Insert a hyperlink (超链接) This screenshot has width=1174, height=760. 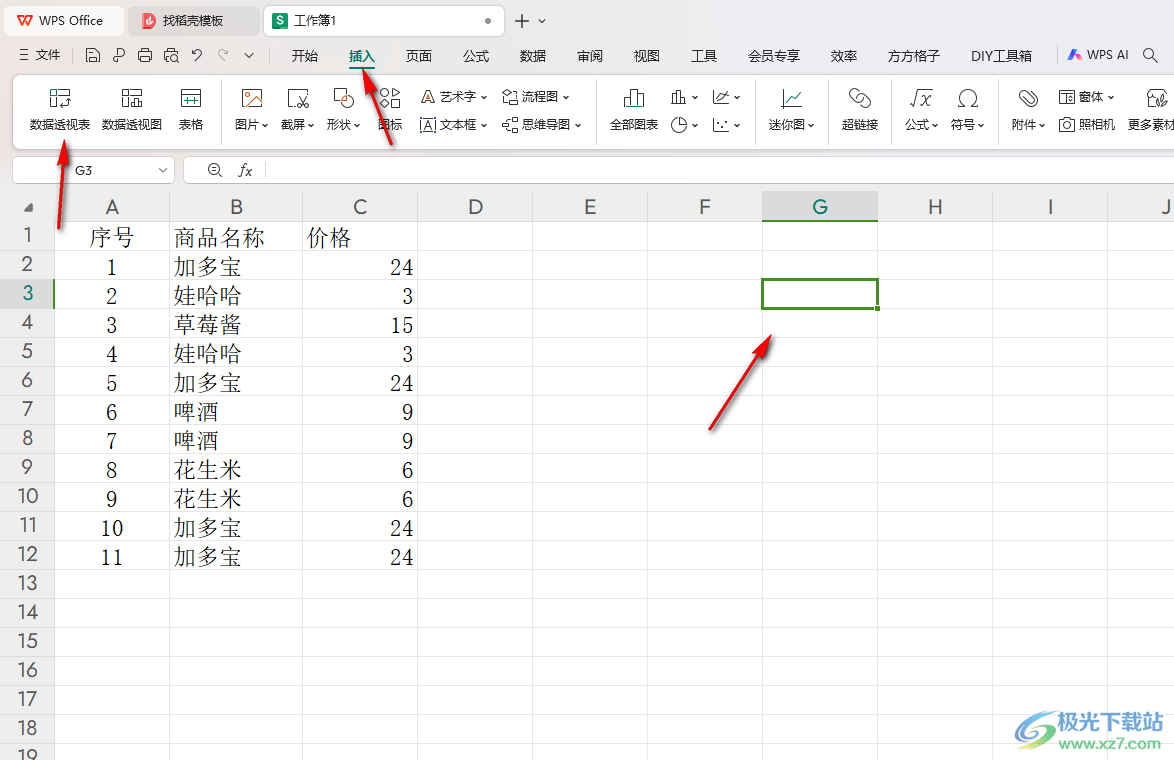coord(860,109)
